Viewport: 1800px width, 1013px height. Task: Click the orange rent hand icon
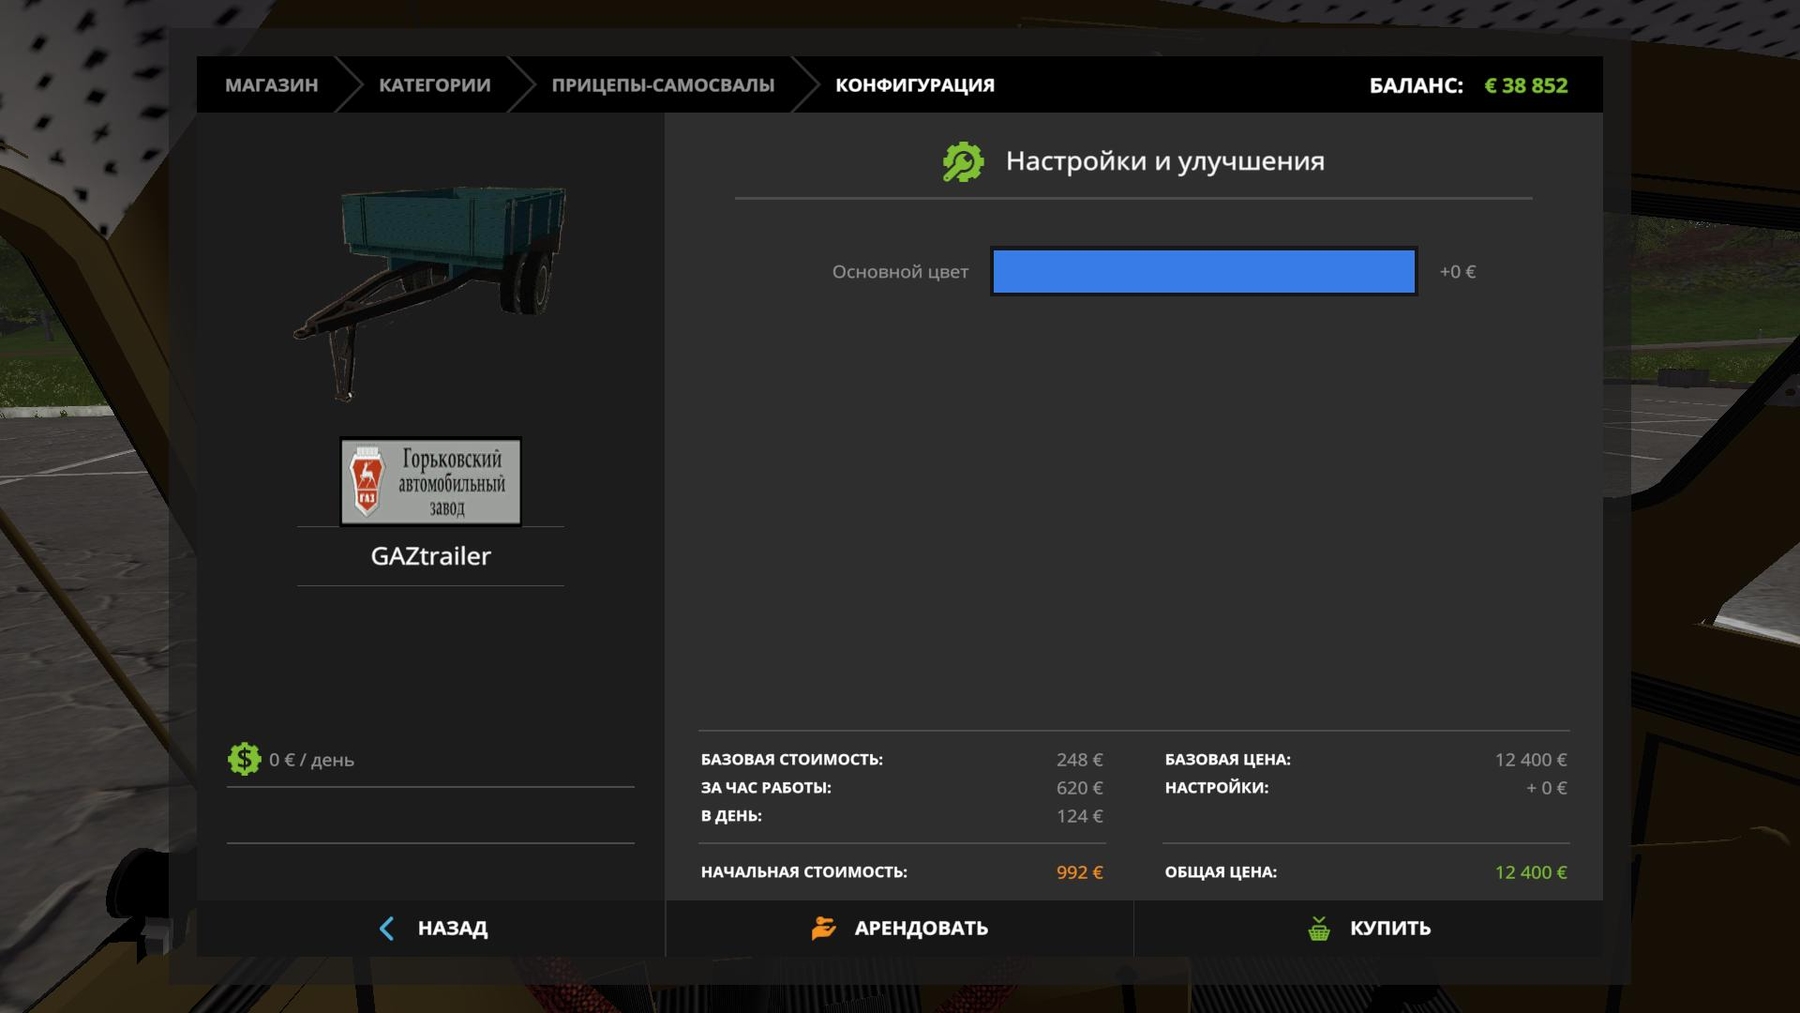(824, 928)
